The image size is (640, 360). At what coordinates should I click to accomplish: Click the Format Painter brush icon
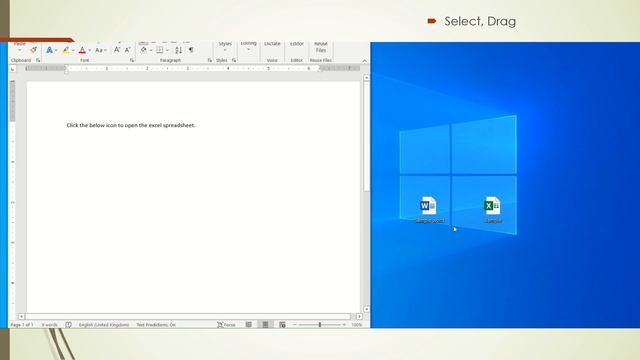pos(33,50)
